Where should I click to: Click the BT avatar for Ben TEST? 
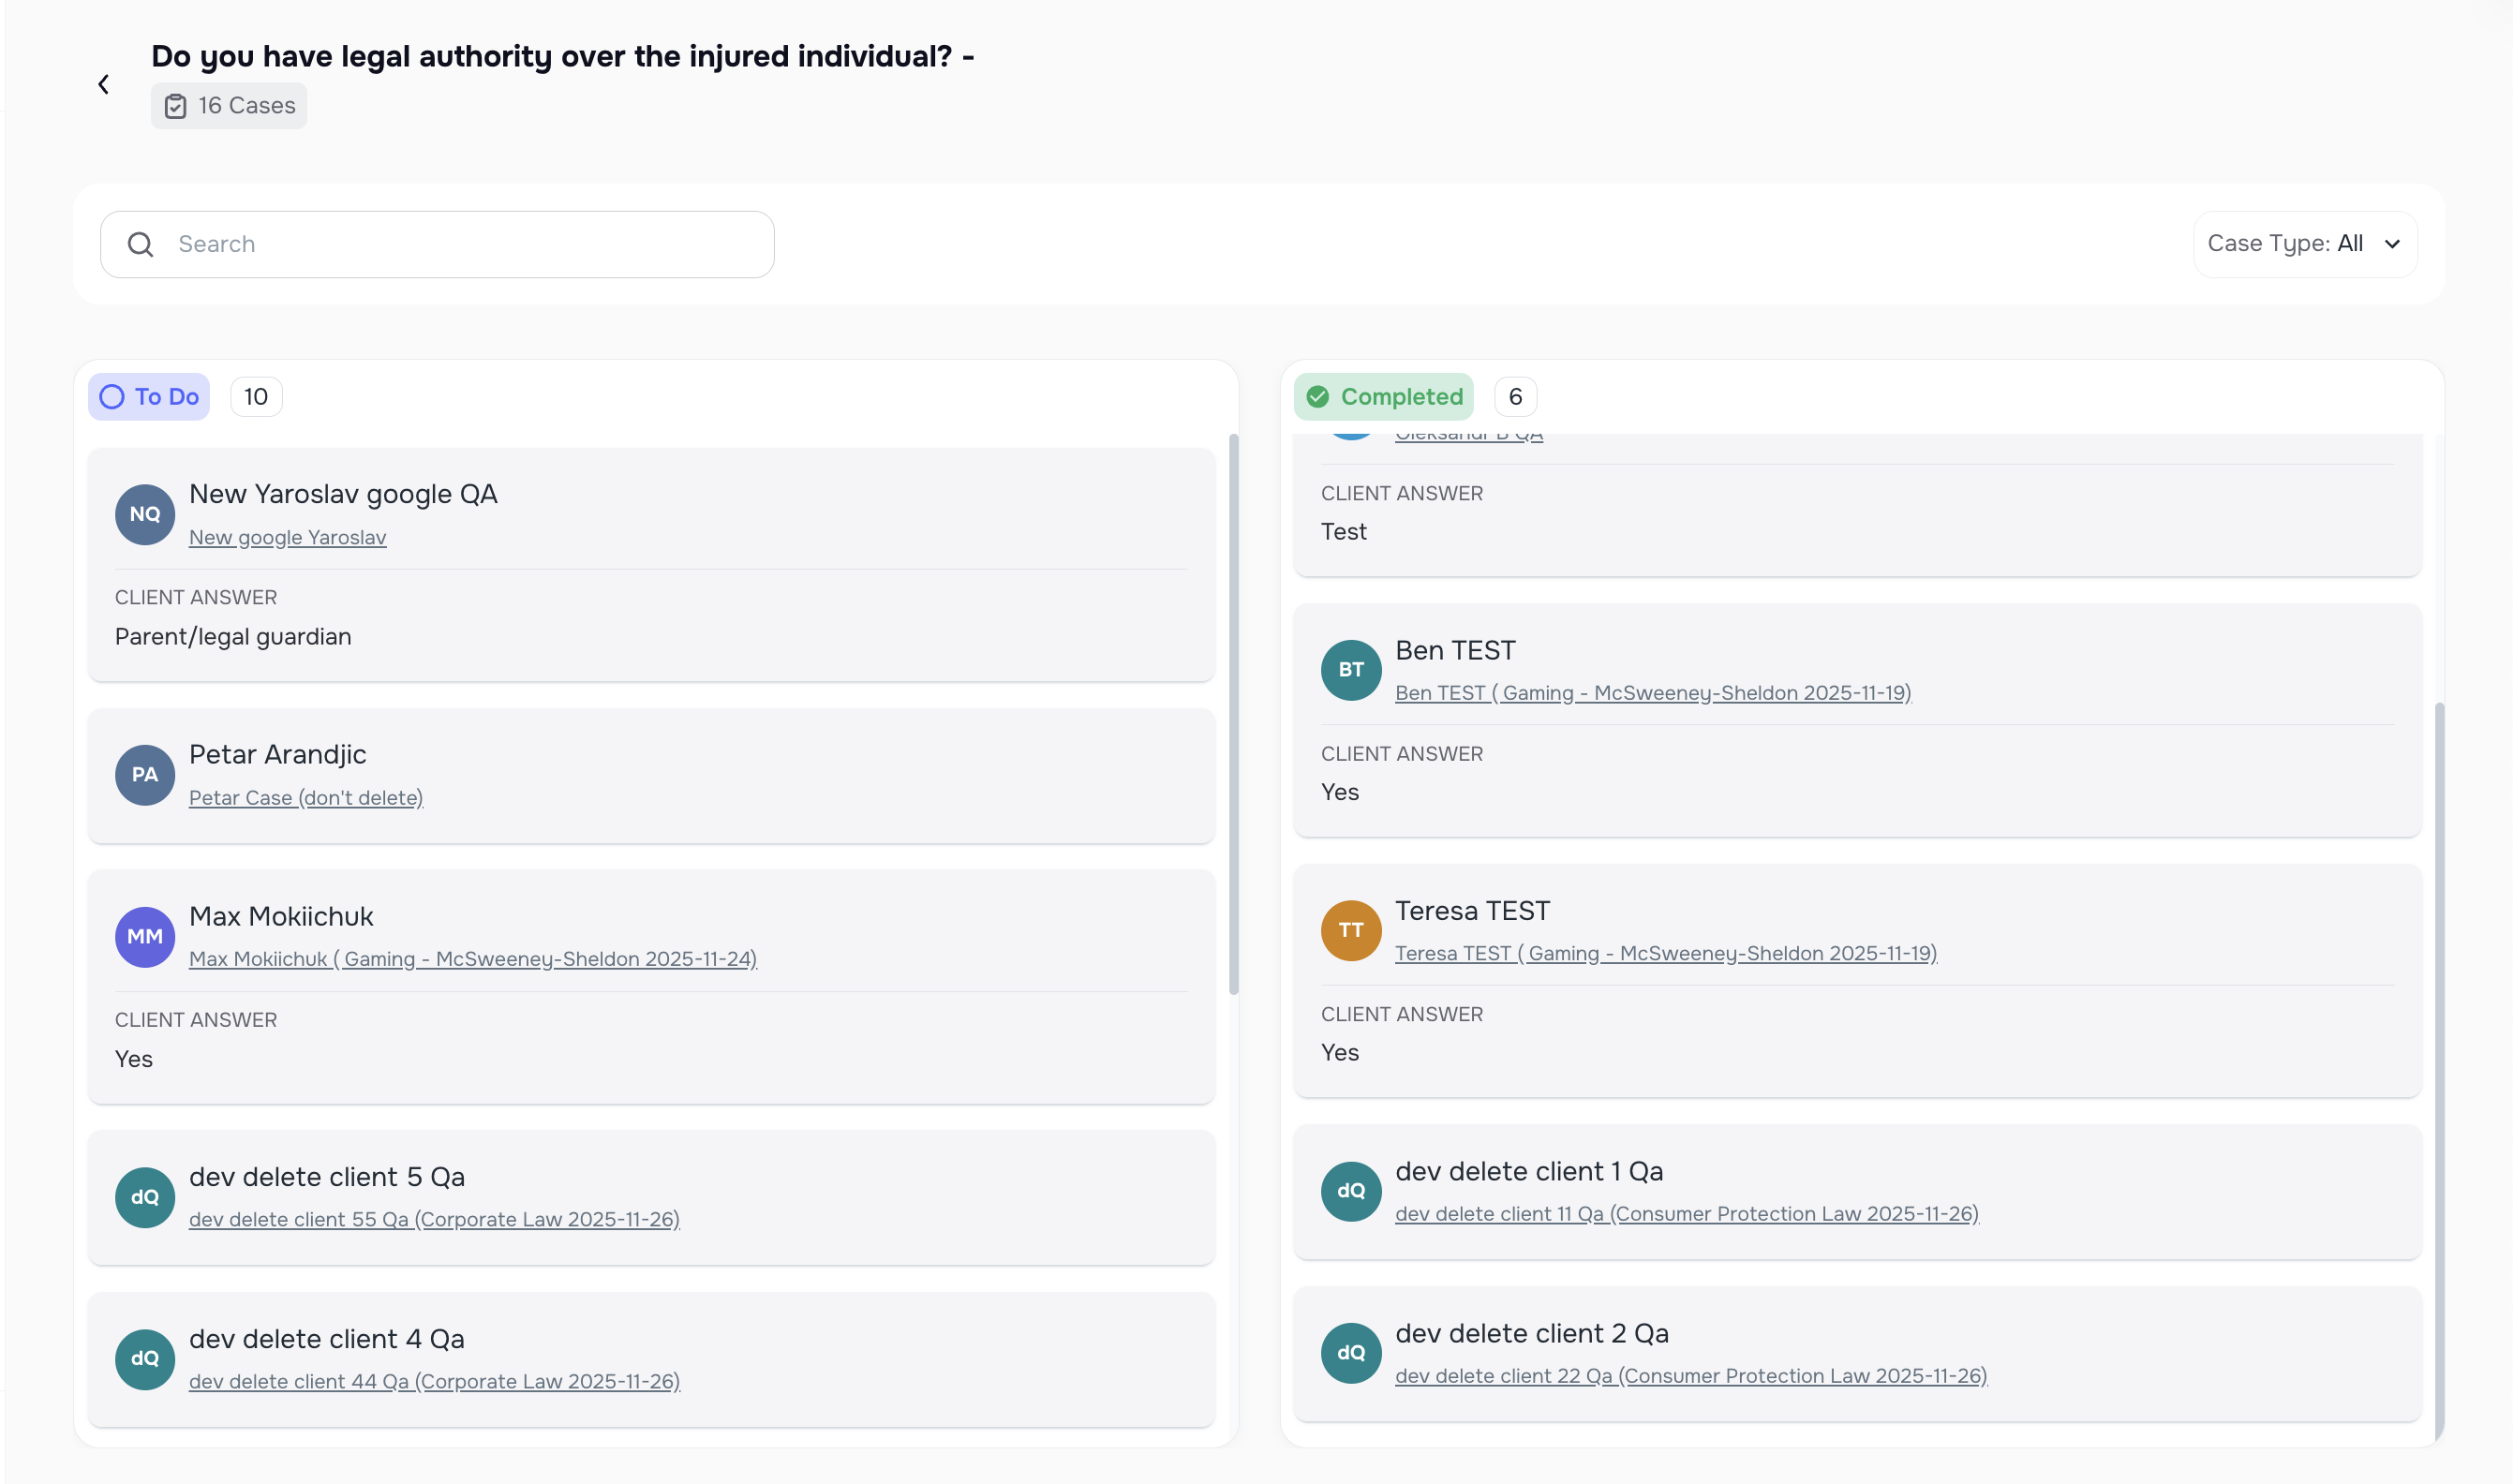coord(1350,670)
